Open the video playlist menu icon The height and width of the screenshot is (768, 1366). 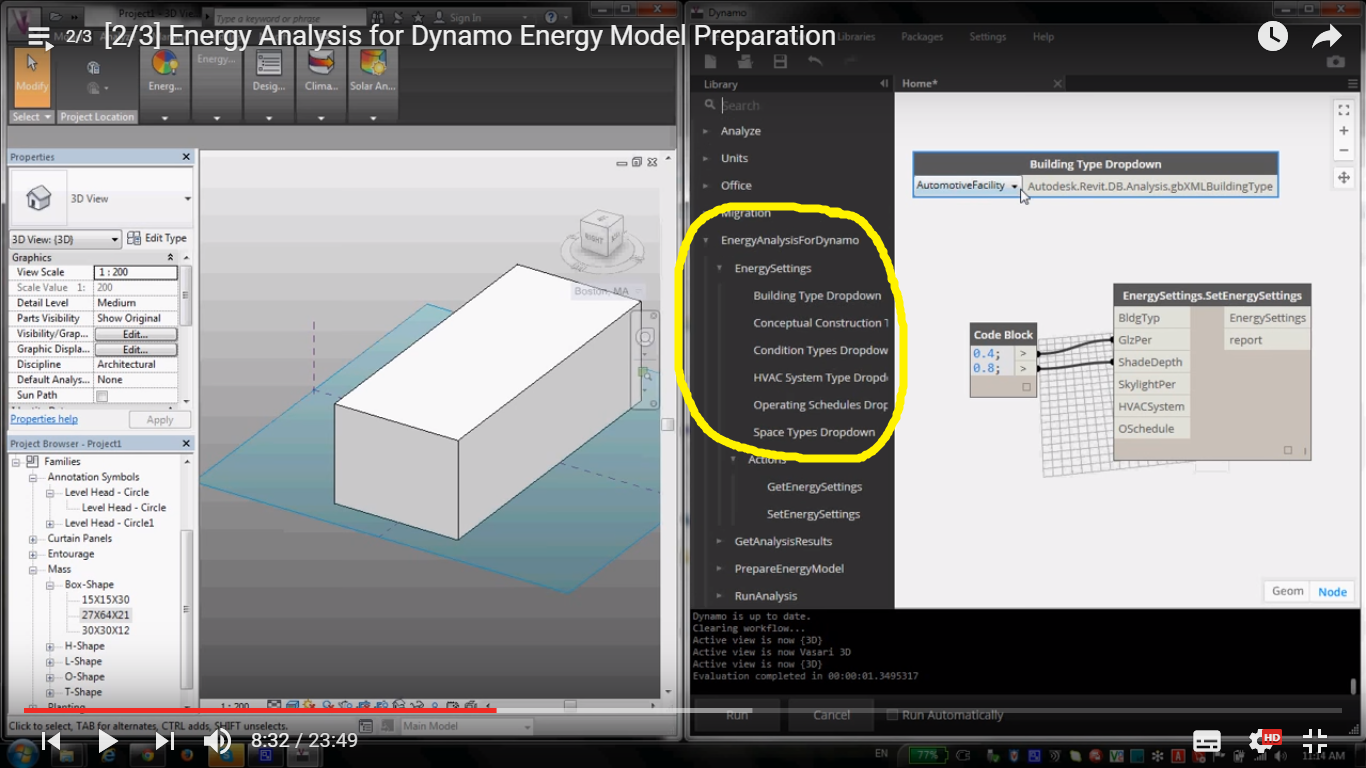39,37
